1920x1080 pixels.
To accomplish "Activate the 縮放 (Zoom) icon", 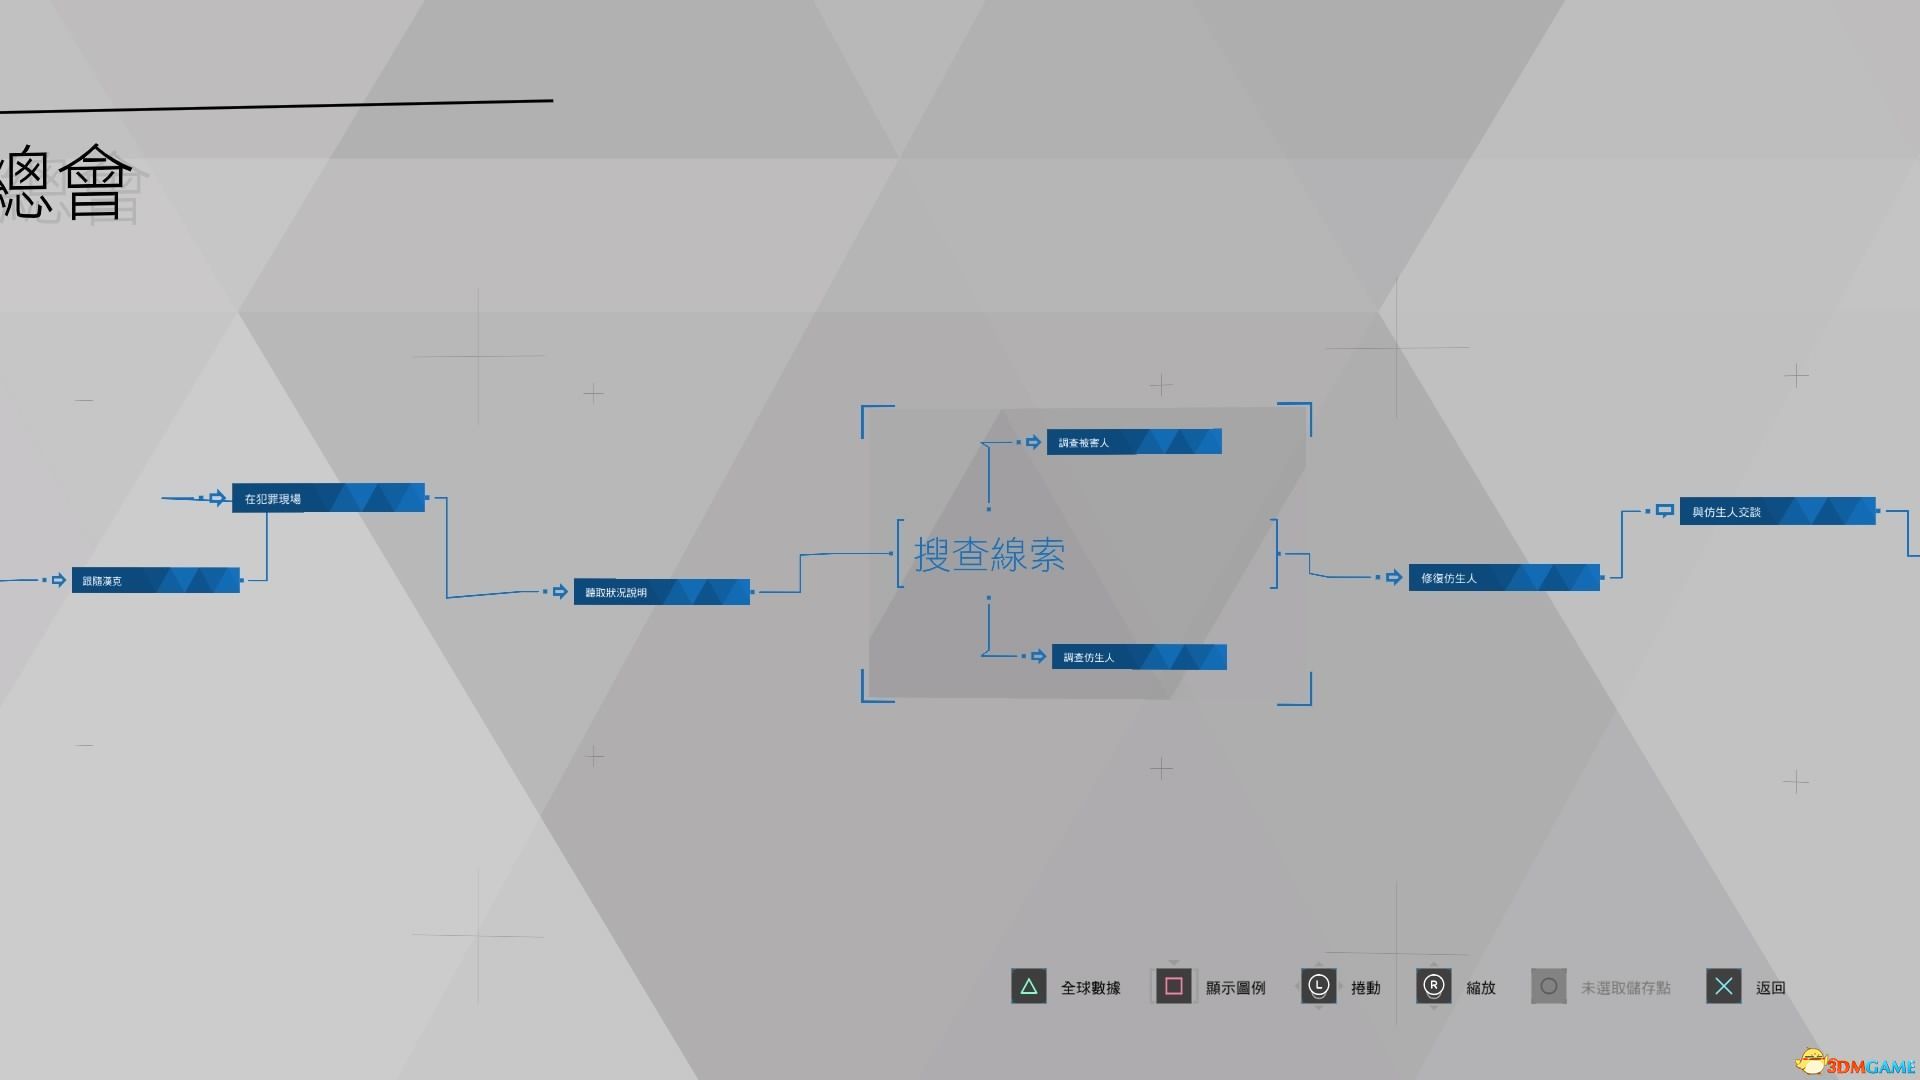I will click(1435, 986).
